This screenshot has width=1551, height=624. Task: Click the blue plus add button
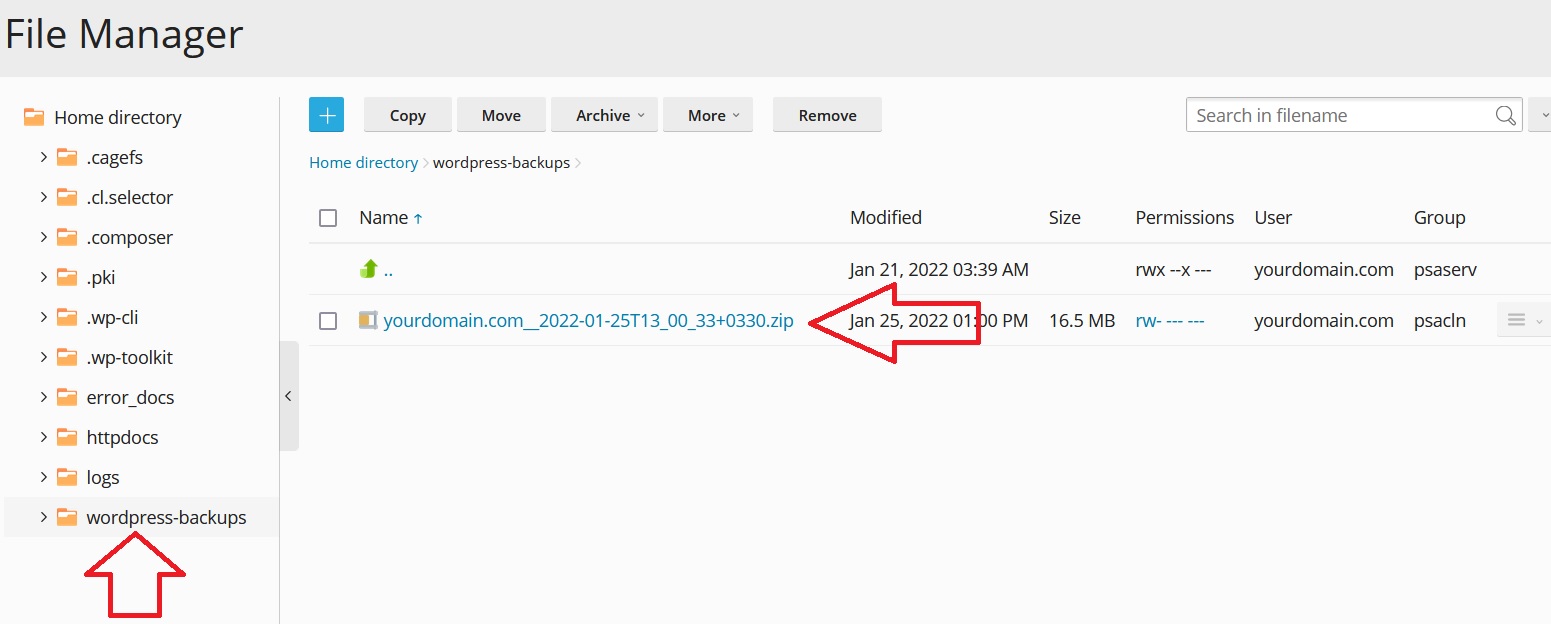pos(326,115)
